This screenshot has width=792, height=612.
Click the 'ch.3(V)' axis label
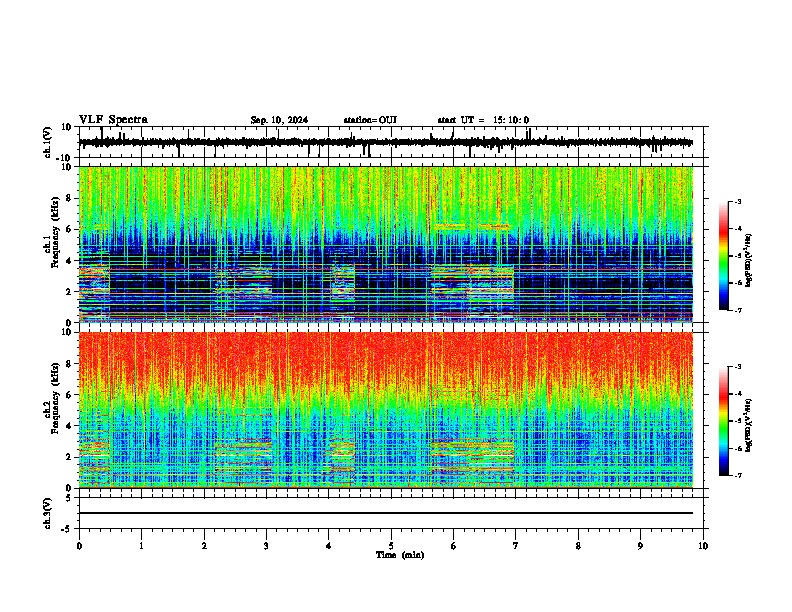(47, 513)
